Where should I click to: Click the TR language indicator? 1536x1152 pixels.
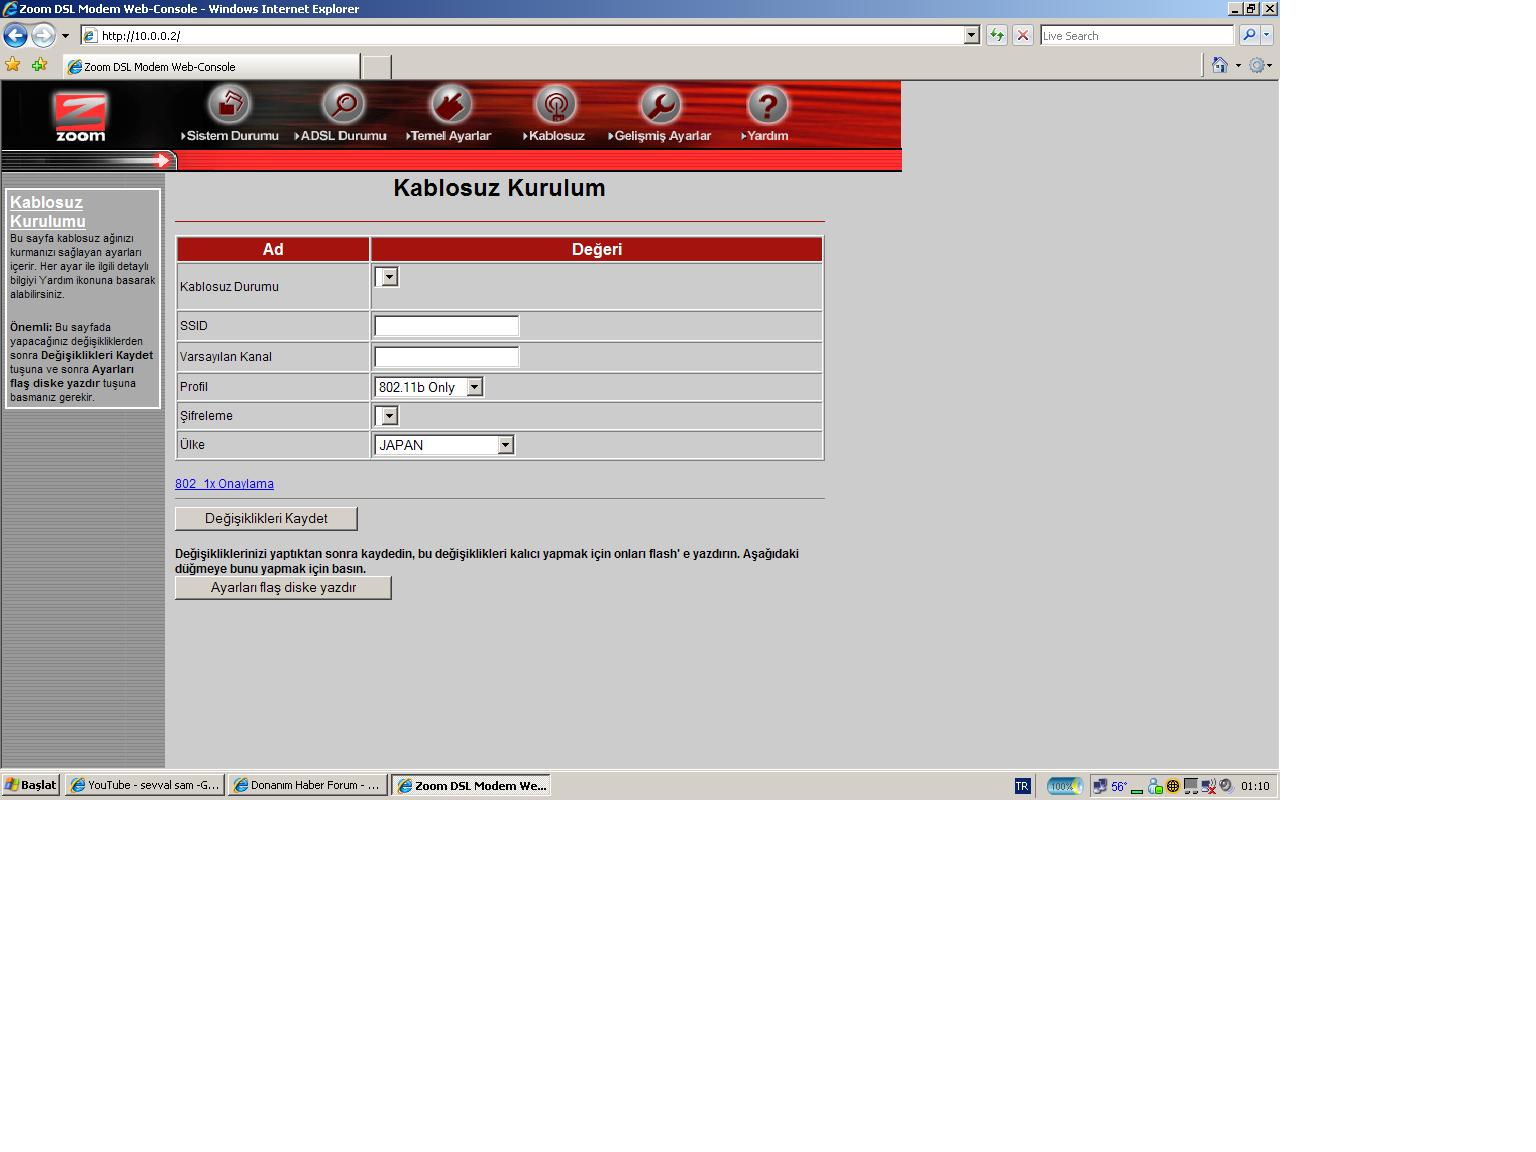point(1022,786)
